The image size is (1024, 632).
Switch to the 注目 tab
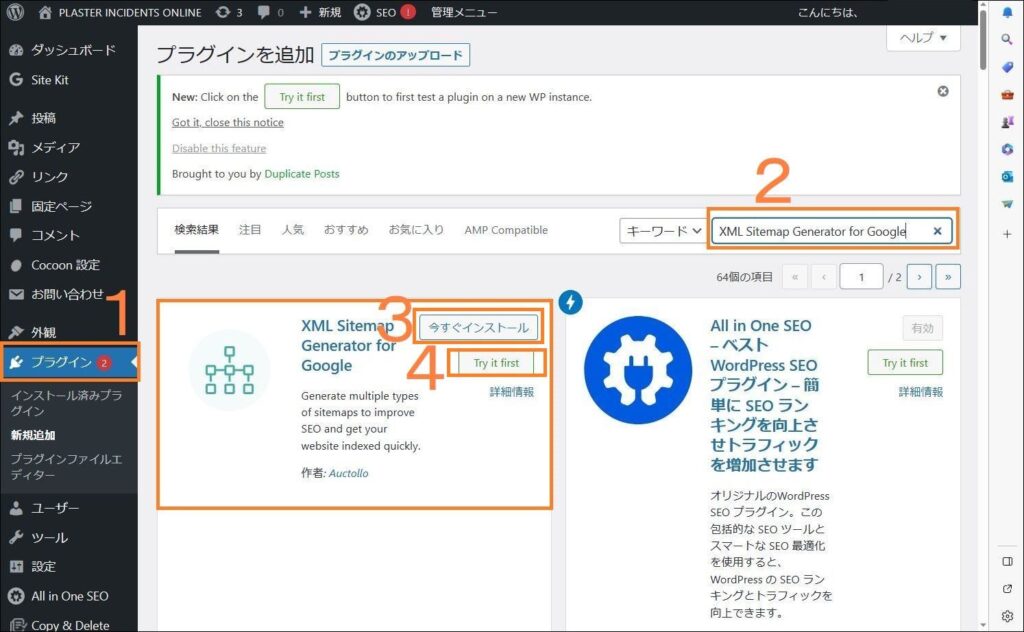click(250, 230)
